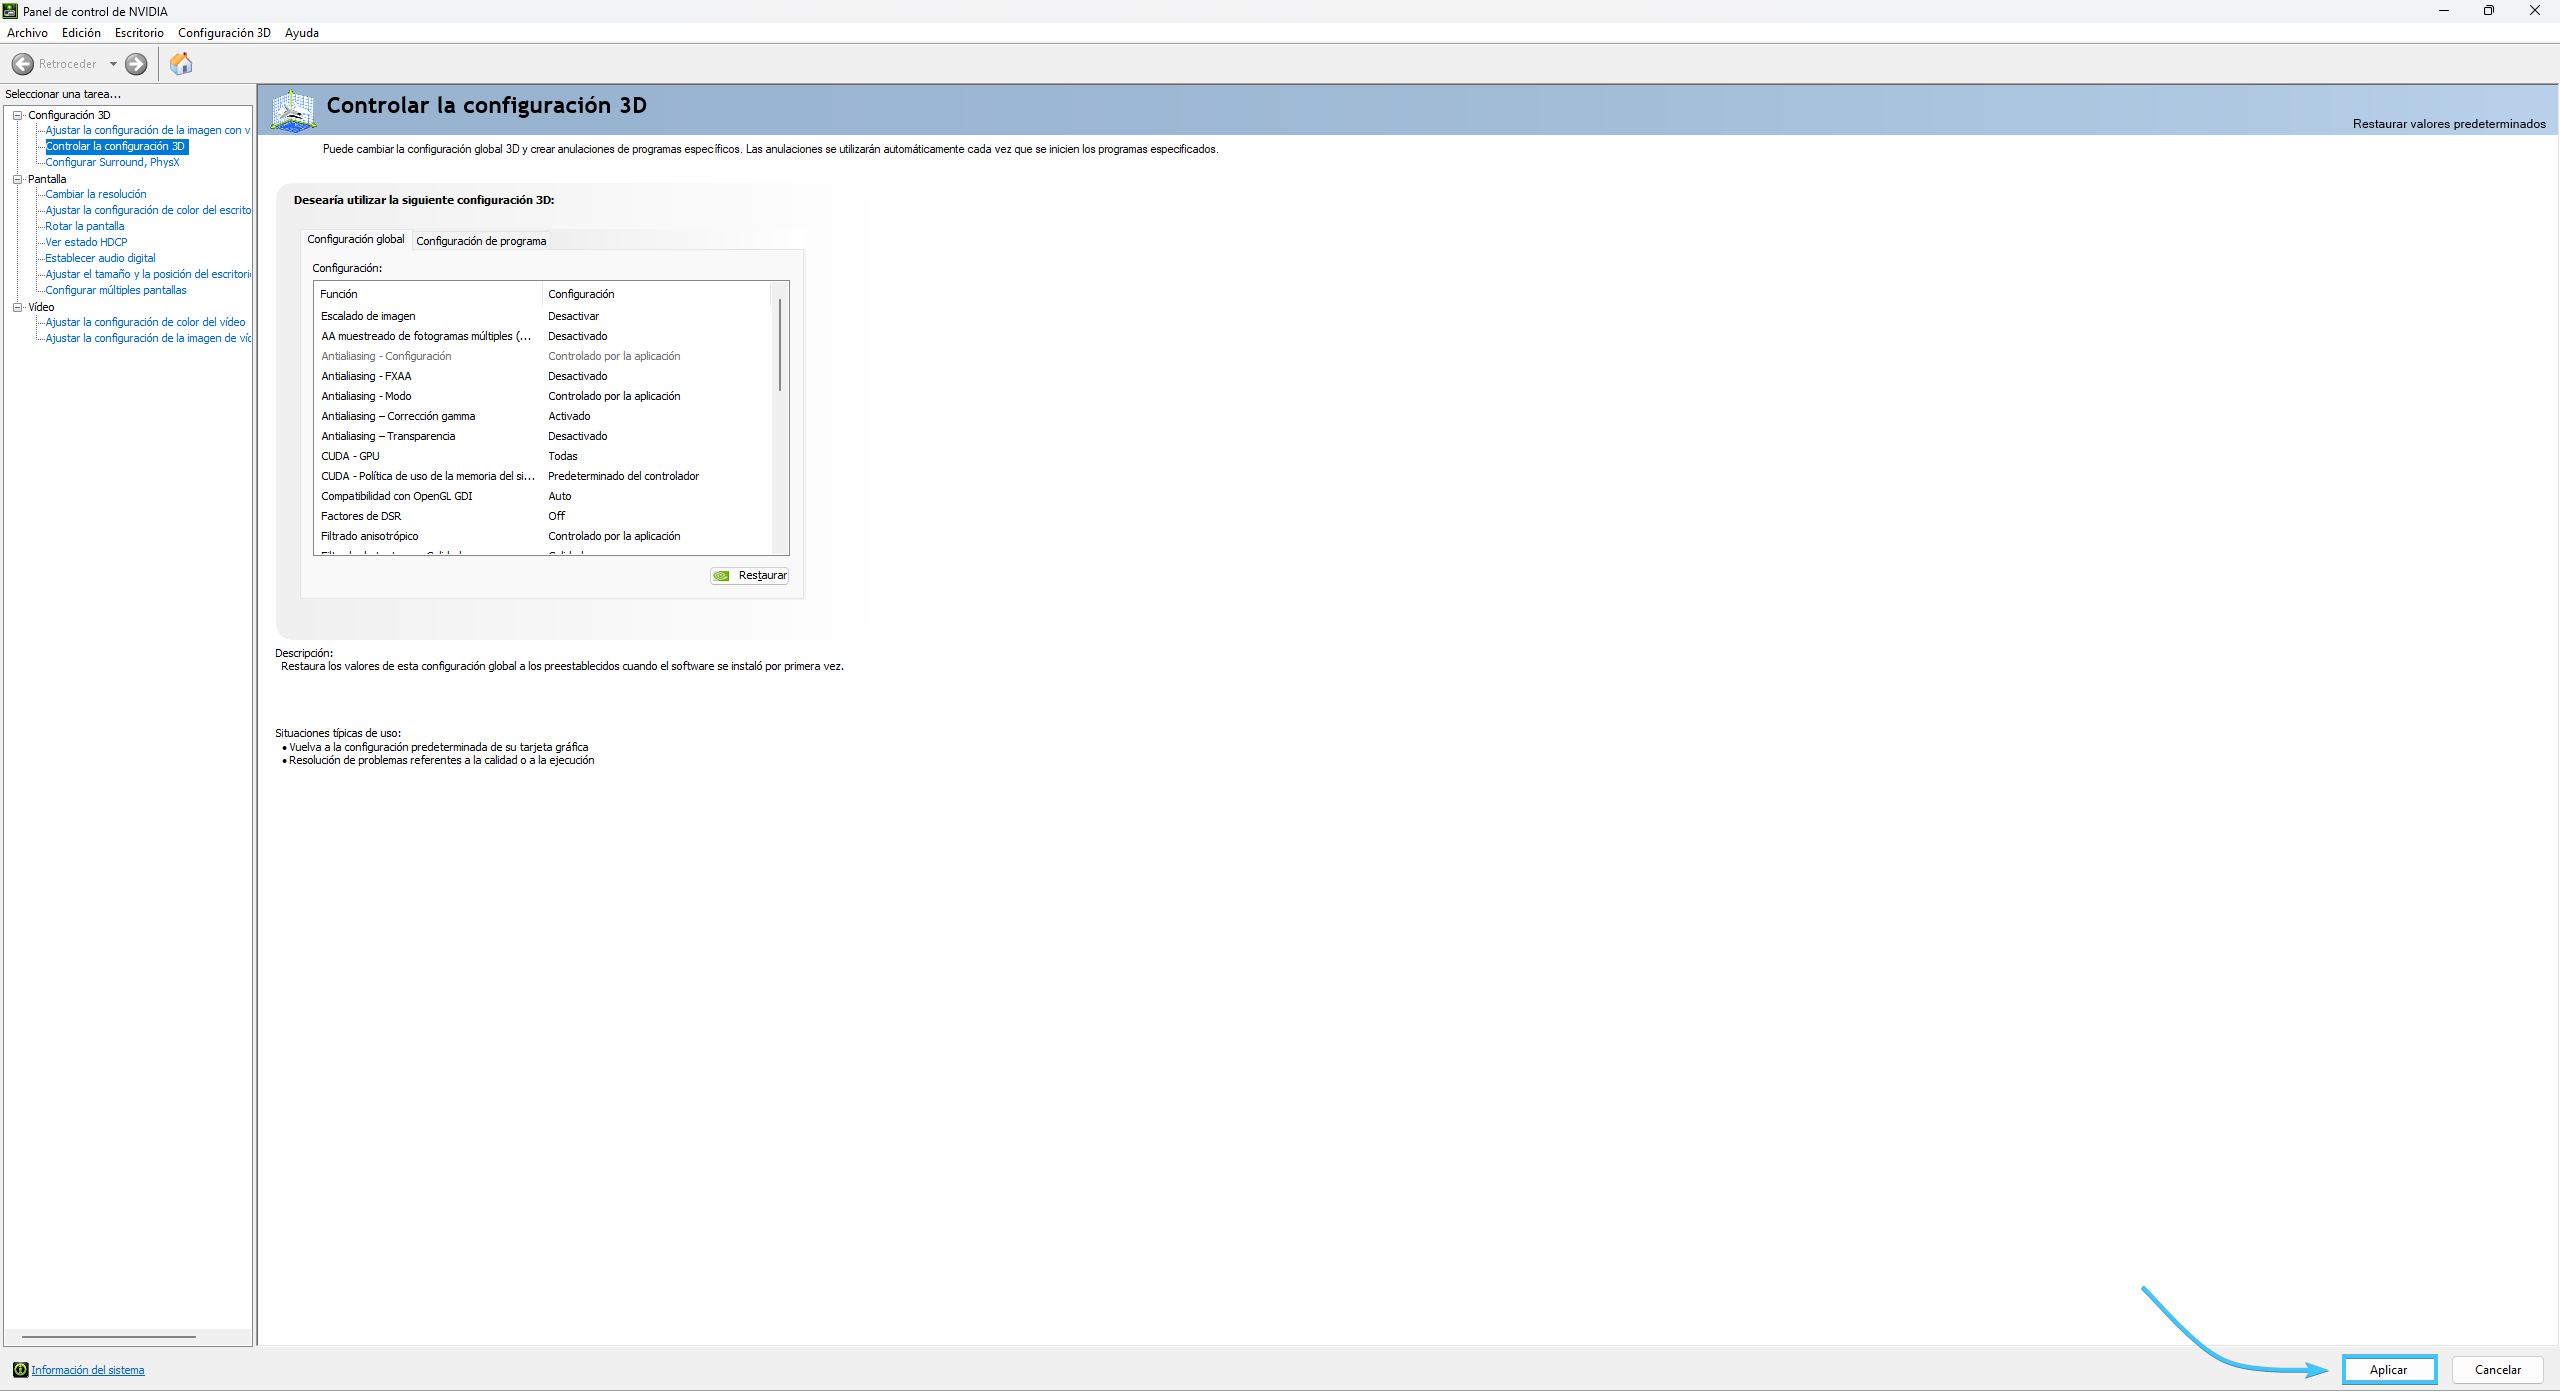The height and width of the screenshot is (1392, 2560).
Task: Open the Archivo menu
Action: [x=27, y=33]
